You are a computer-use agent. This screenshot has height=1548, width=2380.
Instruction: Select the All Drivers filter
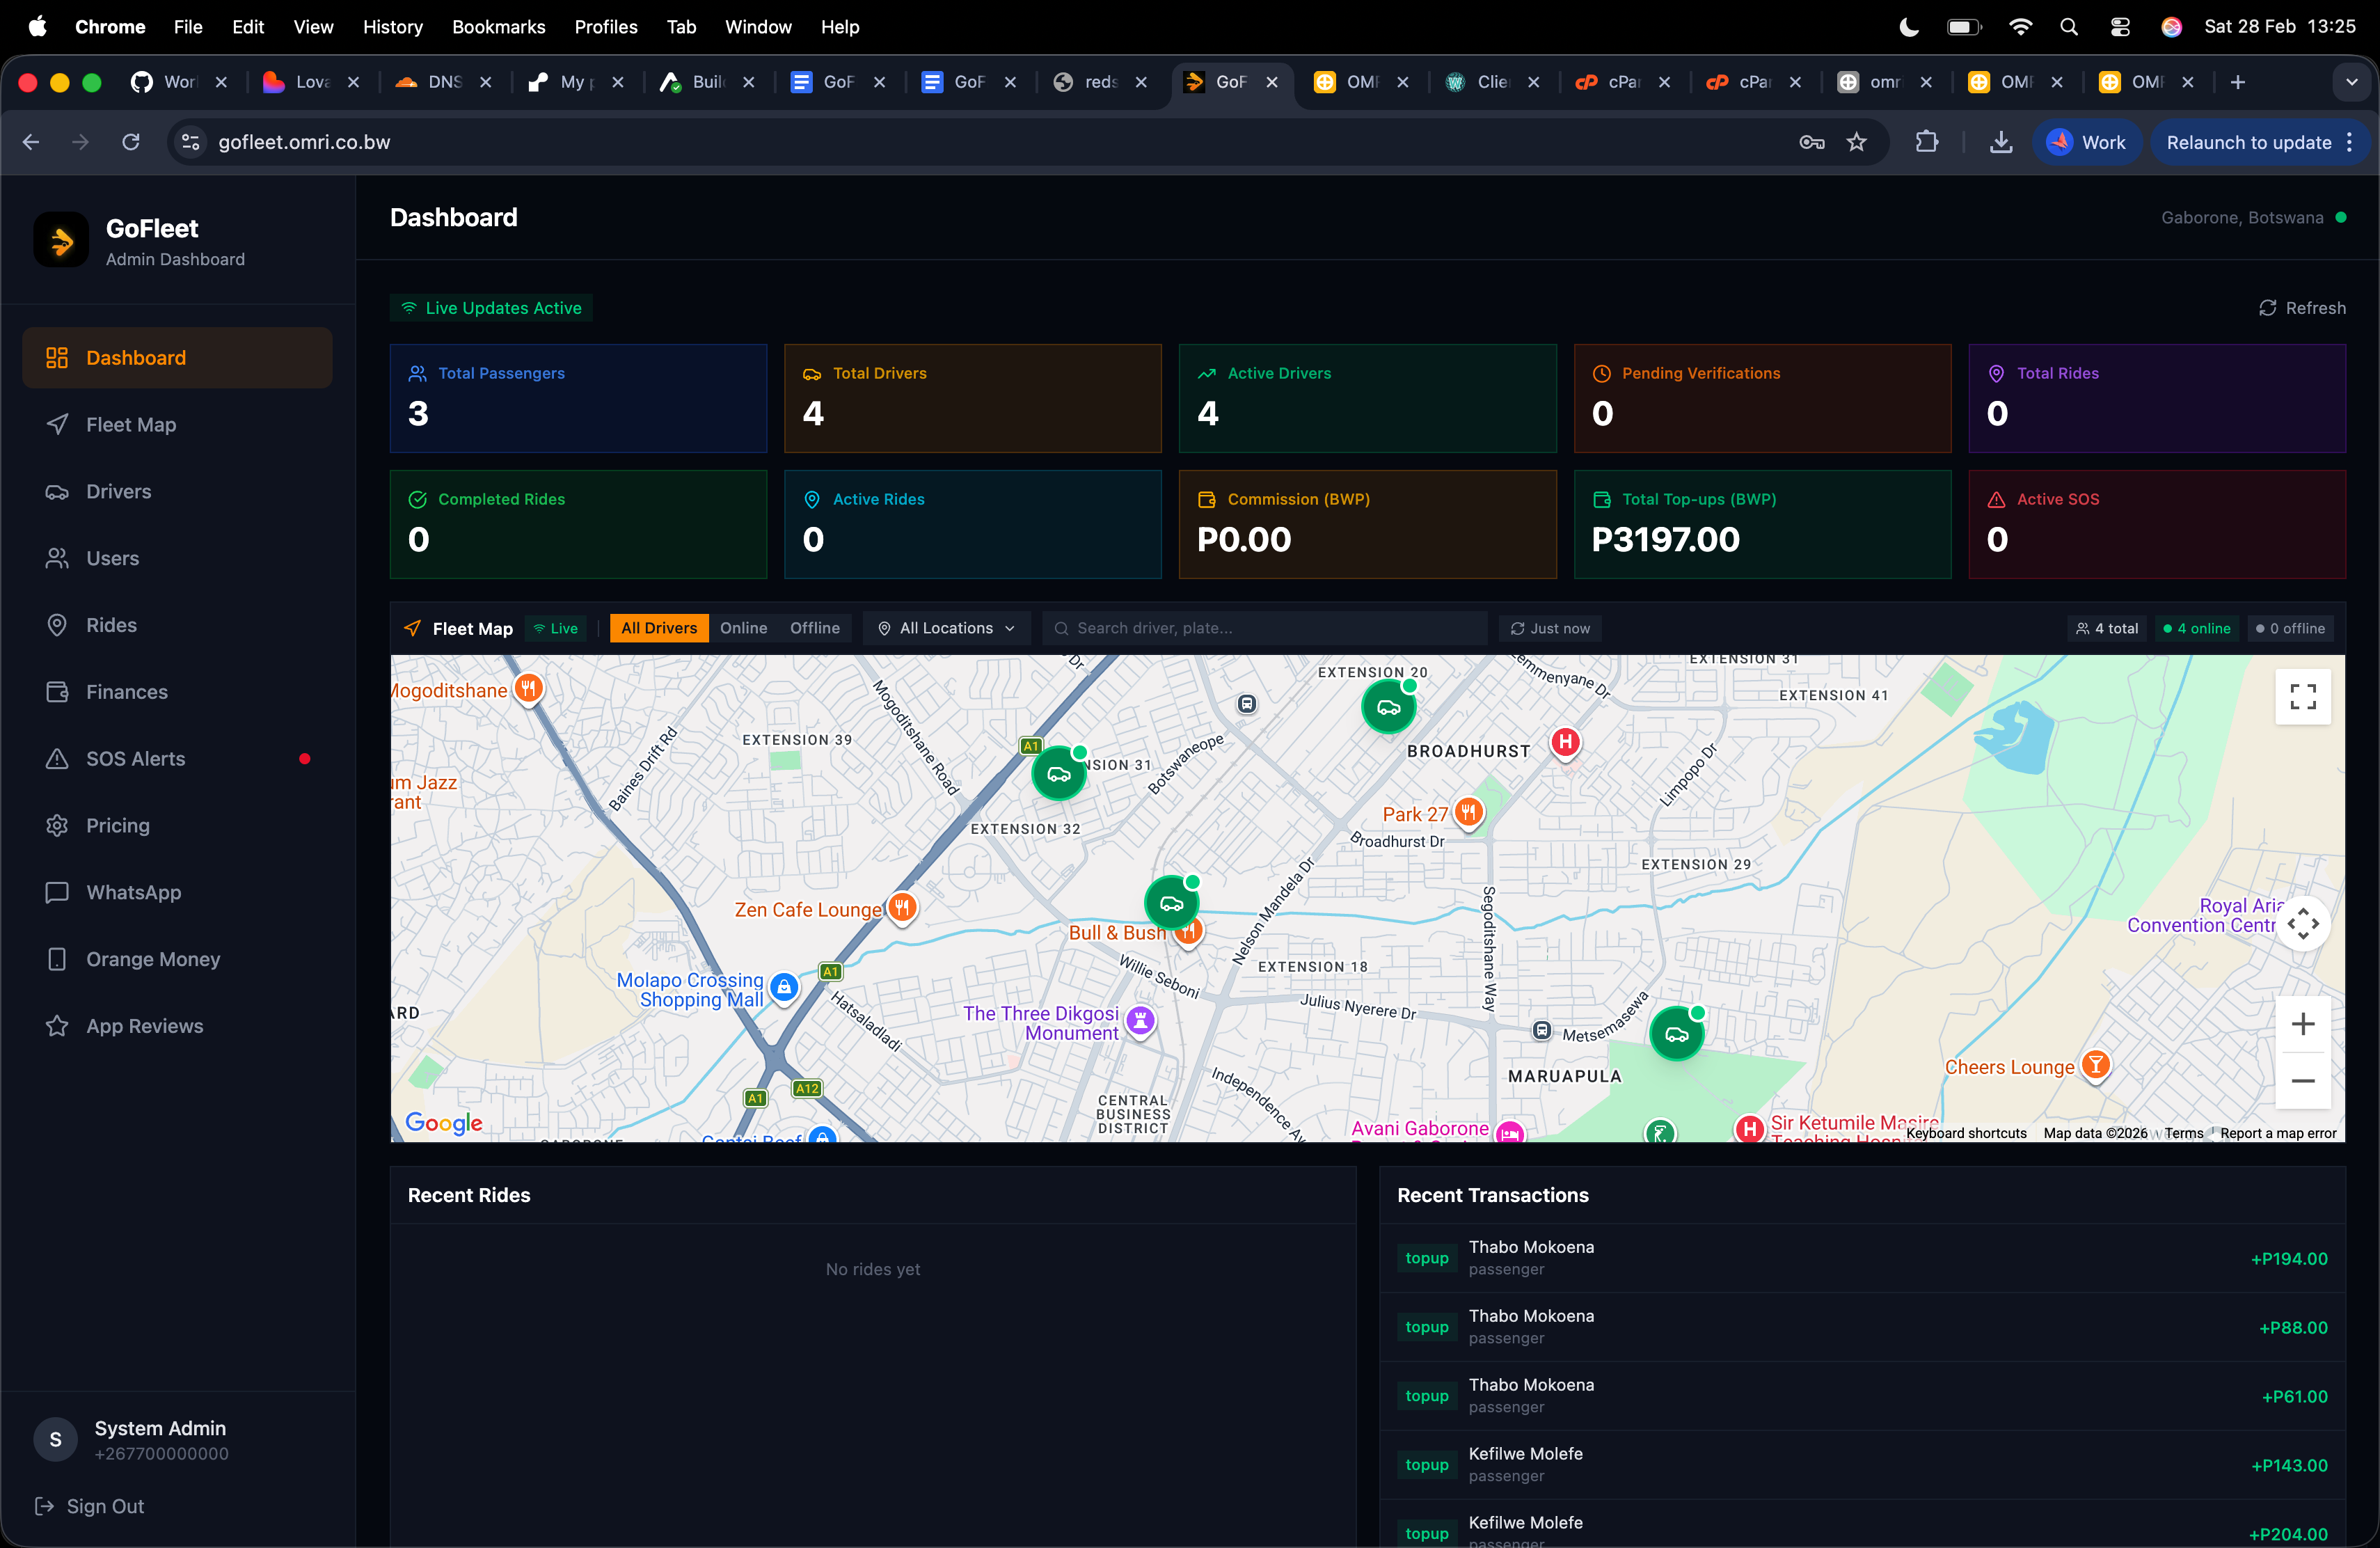[659, 628]
